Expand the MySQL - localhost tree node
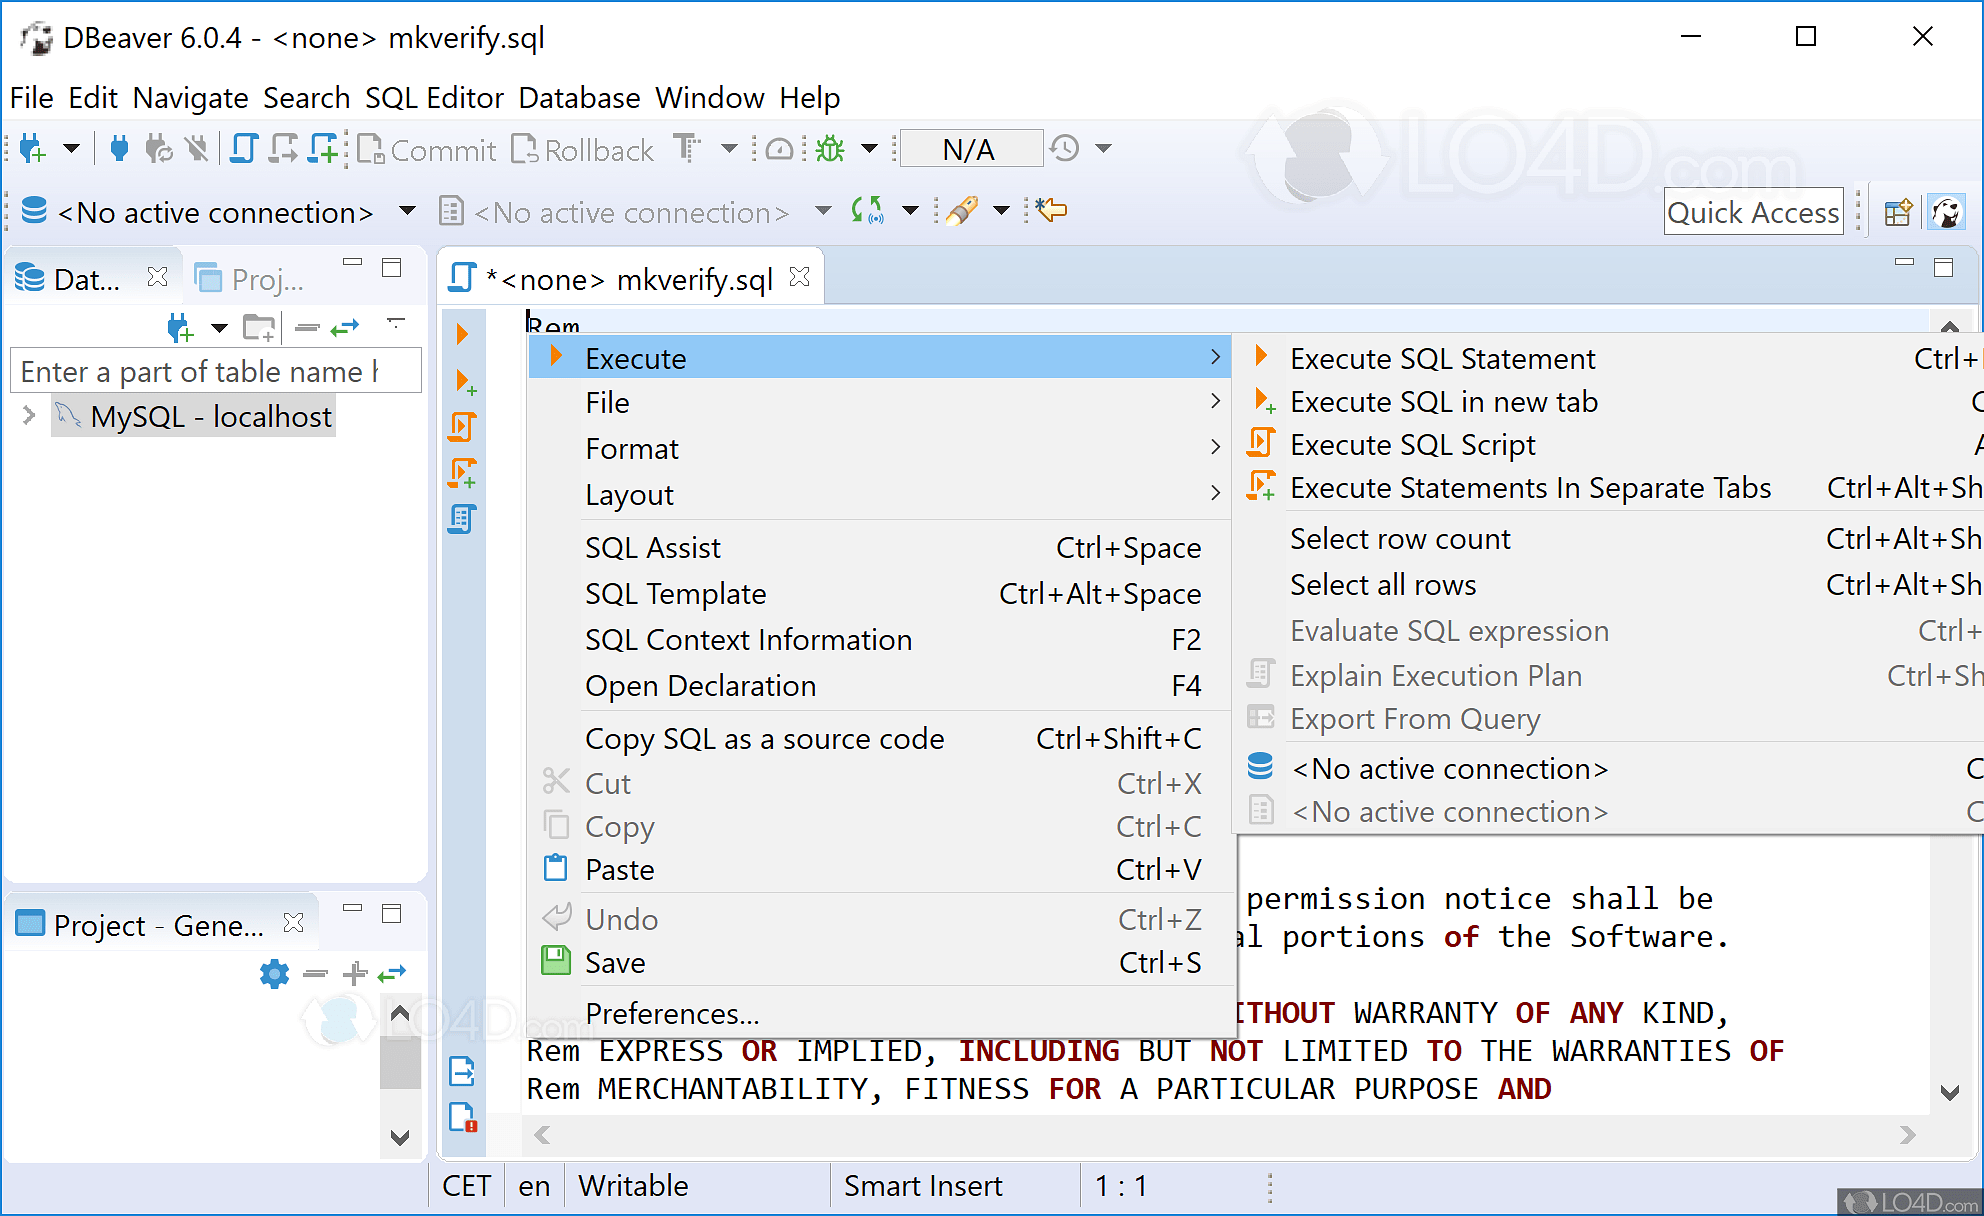Image resolution: width=1984 pixels, height=1216 pixels. (29, 416)
